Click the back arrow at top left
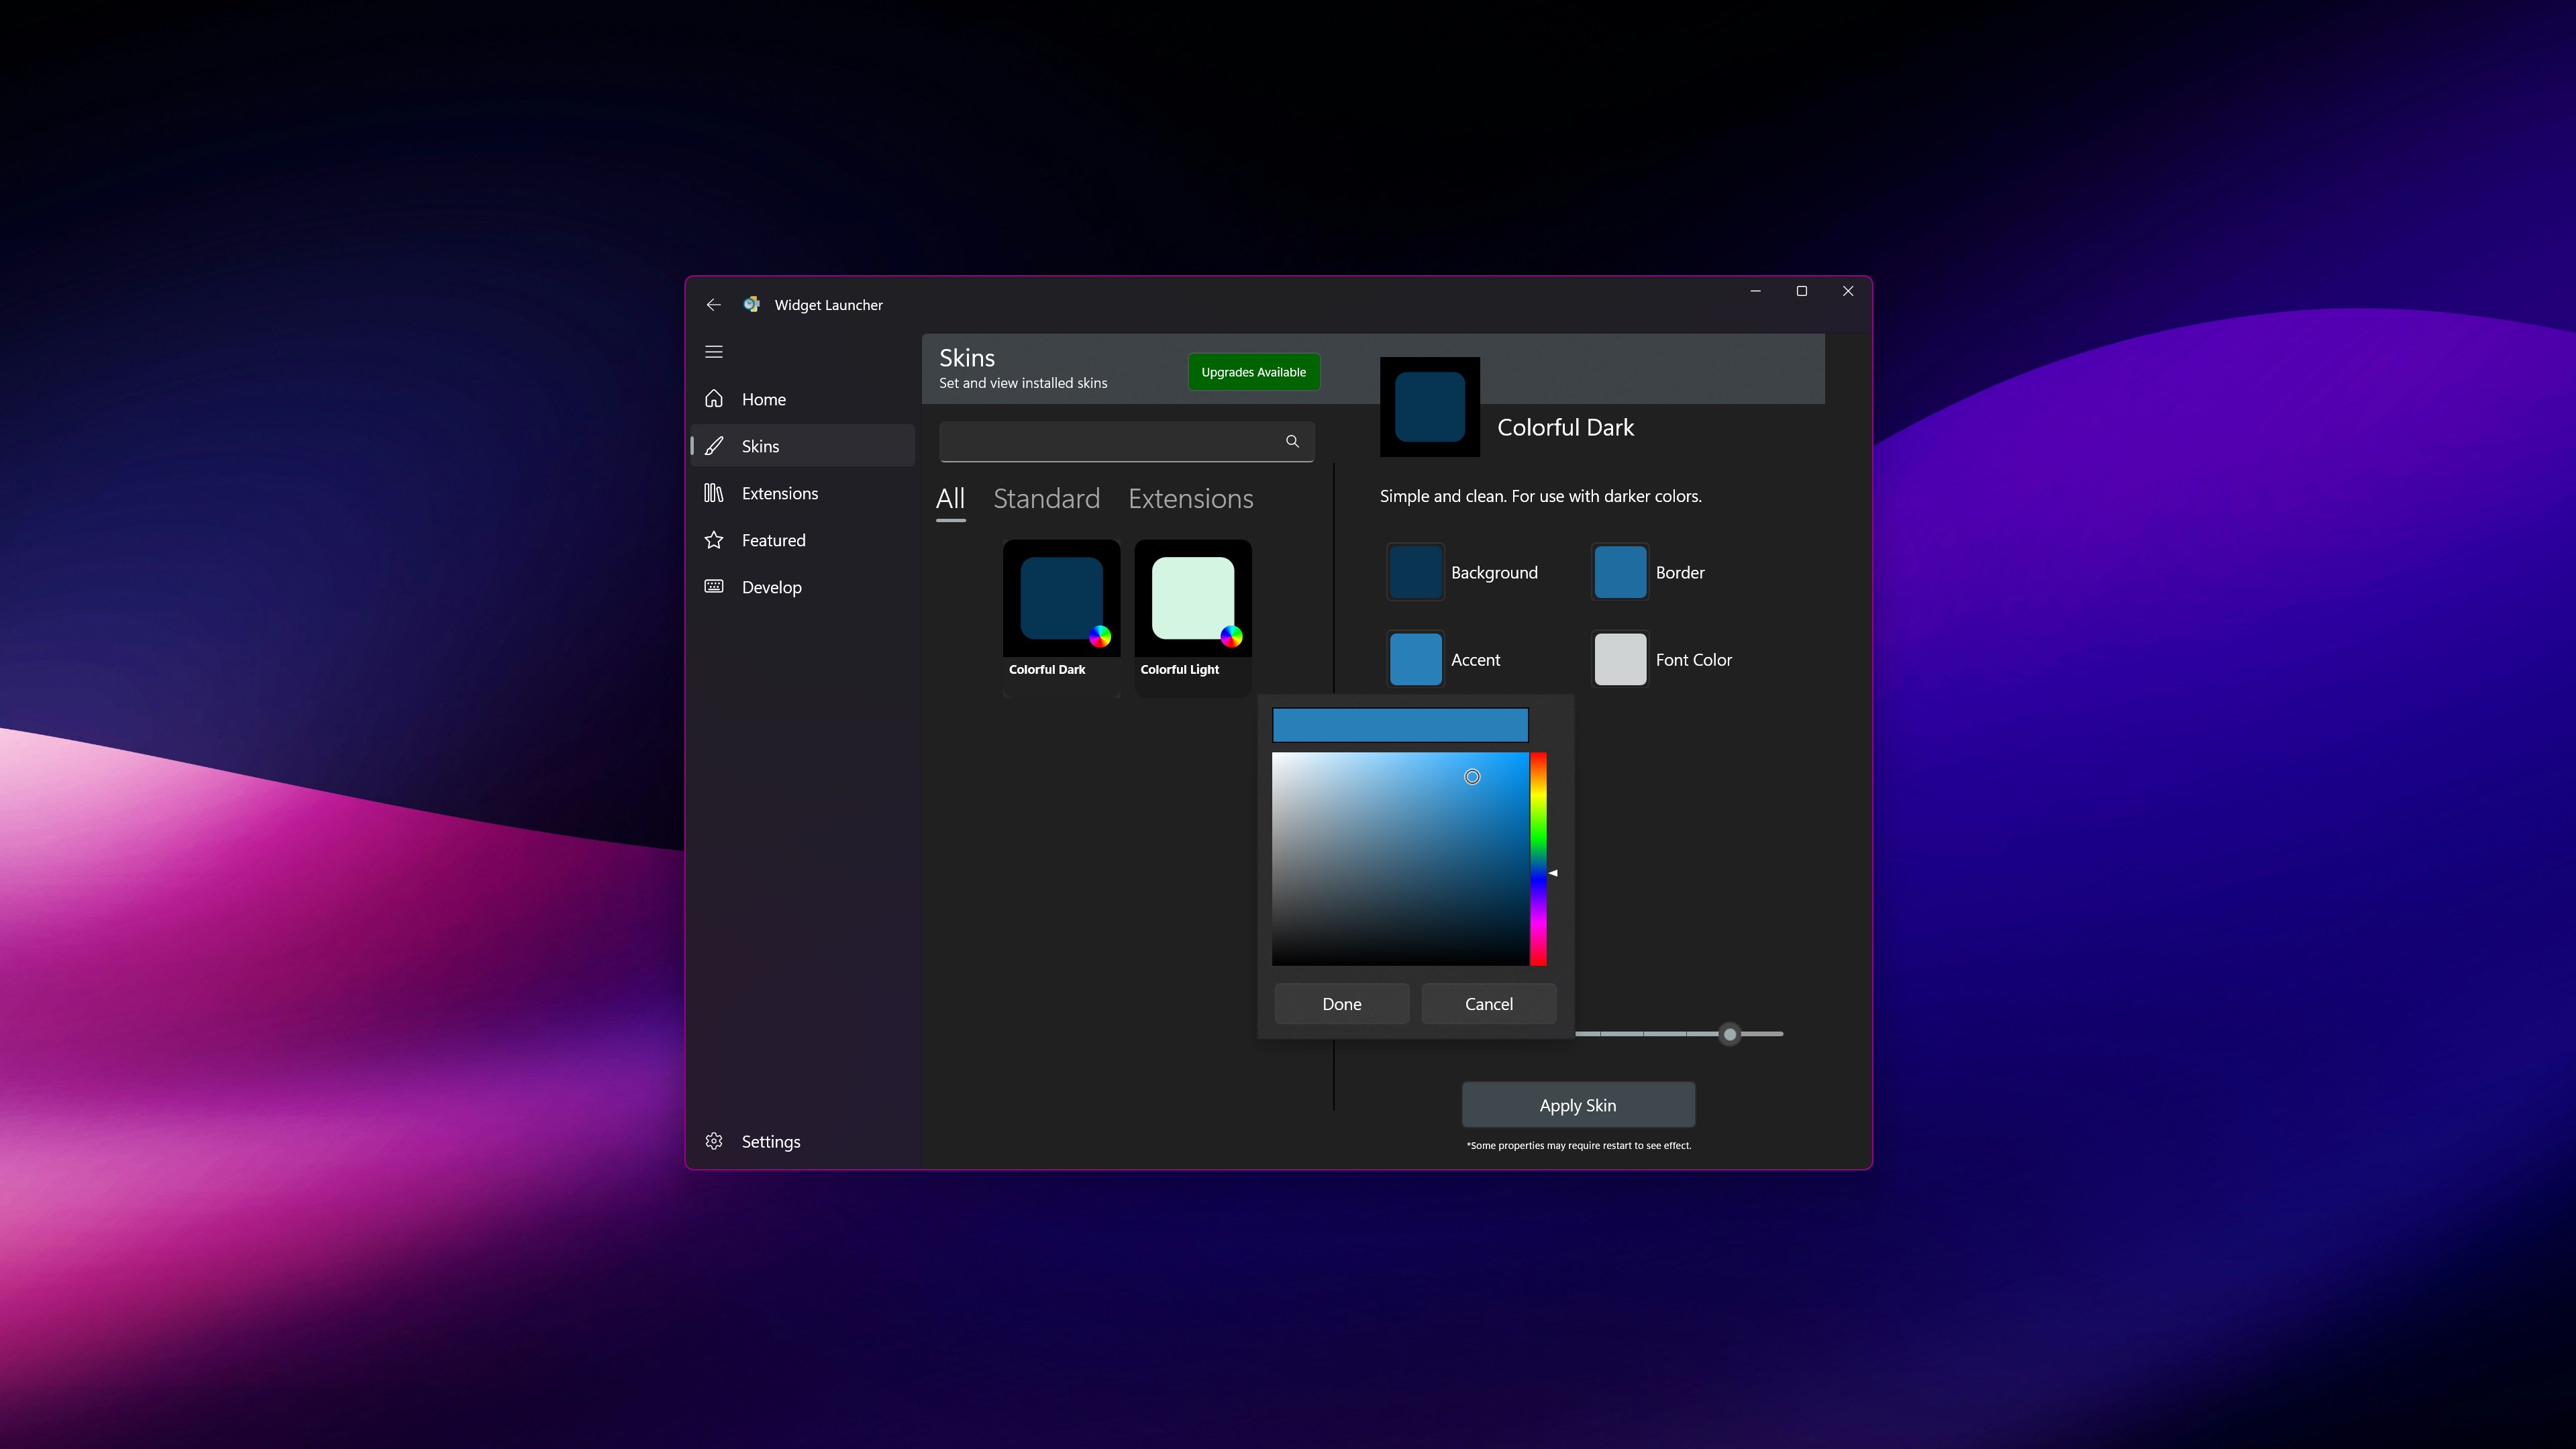Screen dimensions: 2576x1449 (x=713, y=304)
